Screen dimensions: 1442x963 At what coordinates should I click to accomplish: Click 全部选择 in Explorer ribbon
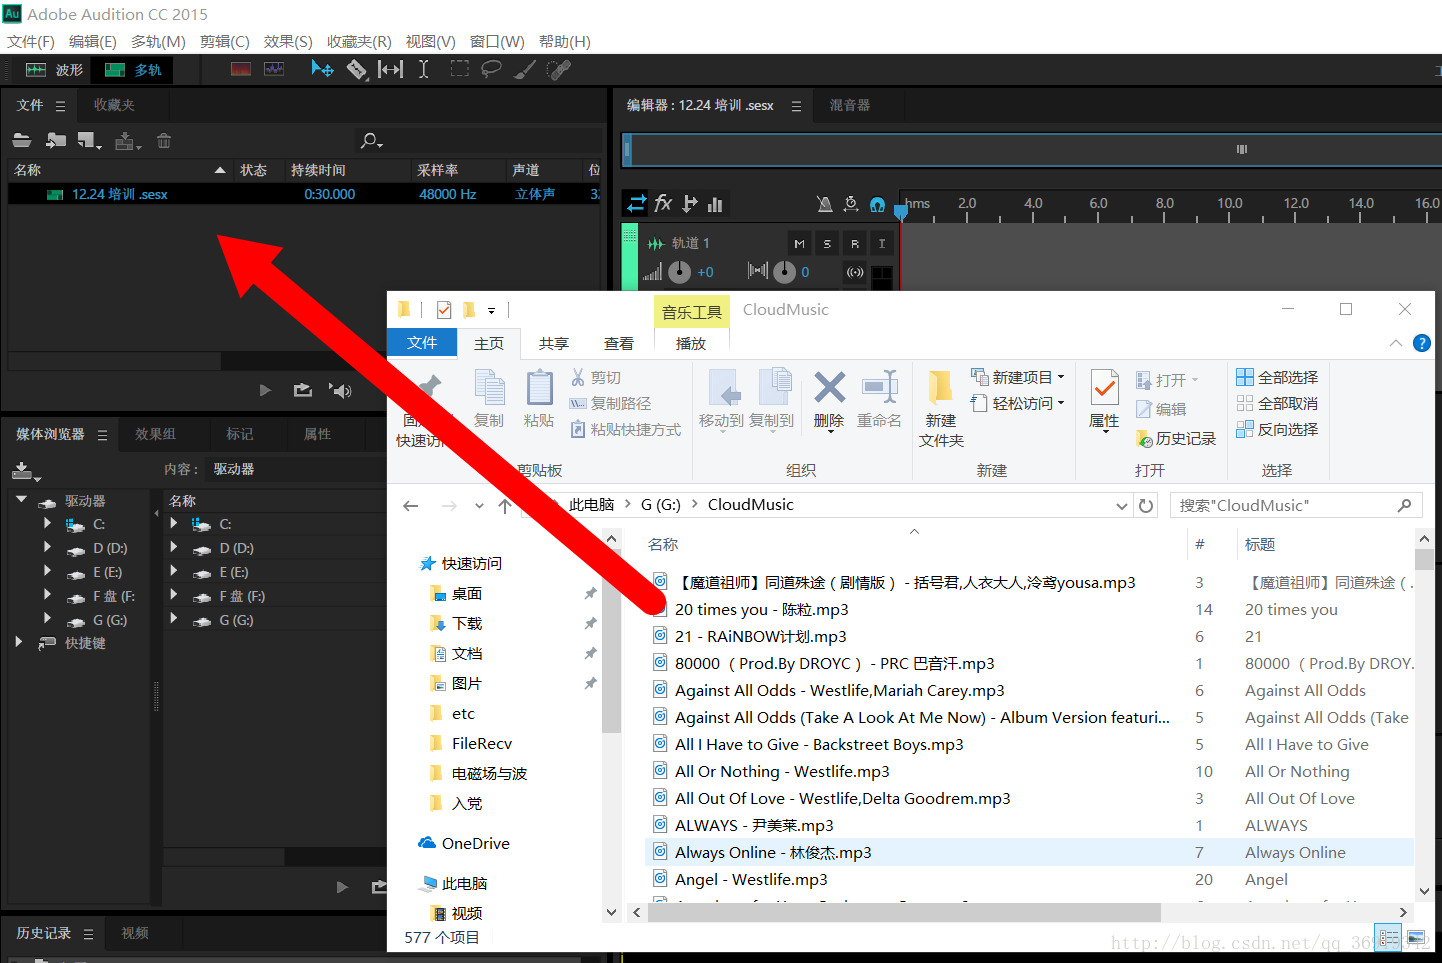[1277, 377]
